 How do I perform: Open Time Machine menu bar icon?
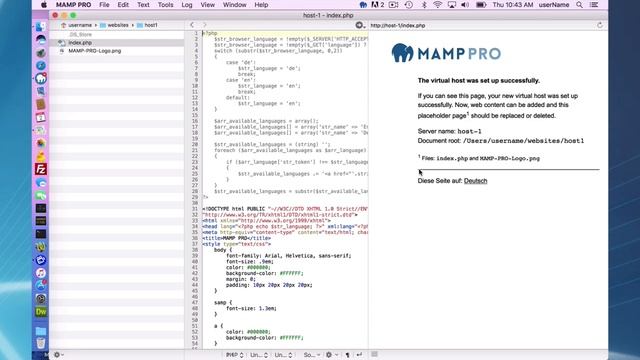[409, 5]
